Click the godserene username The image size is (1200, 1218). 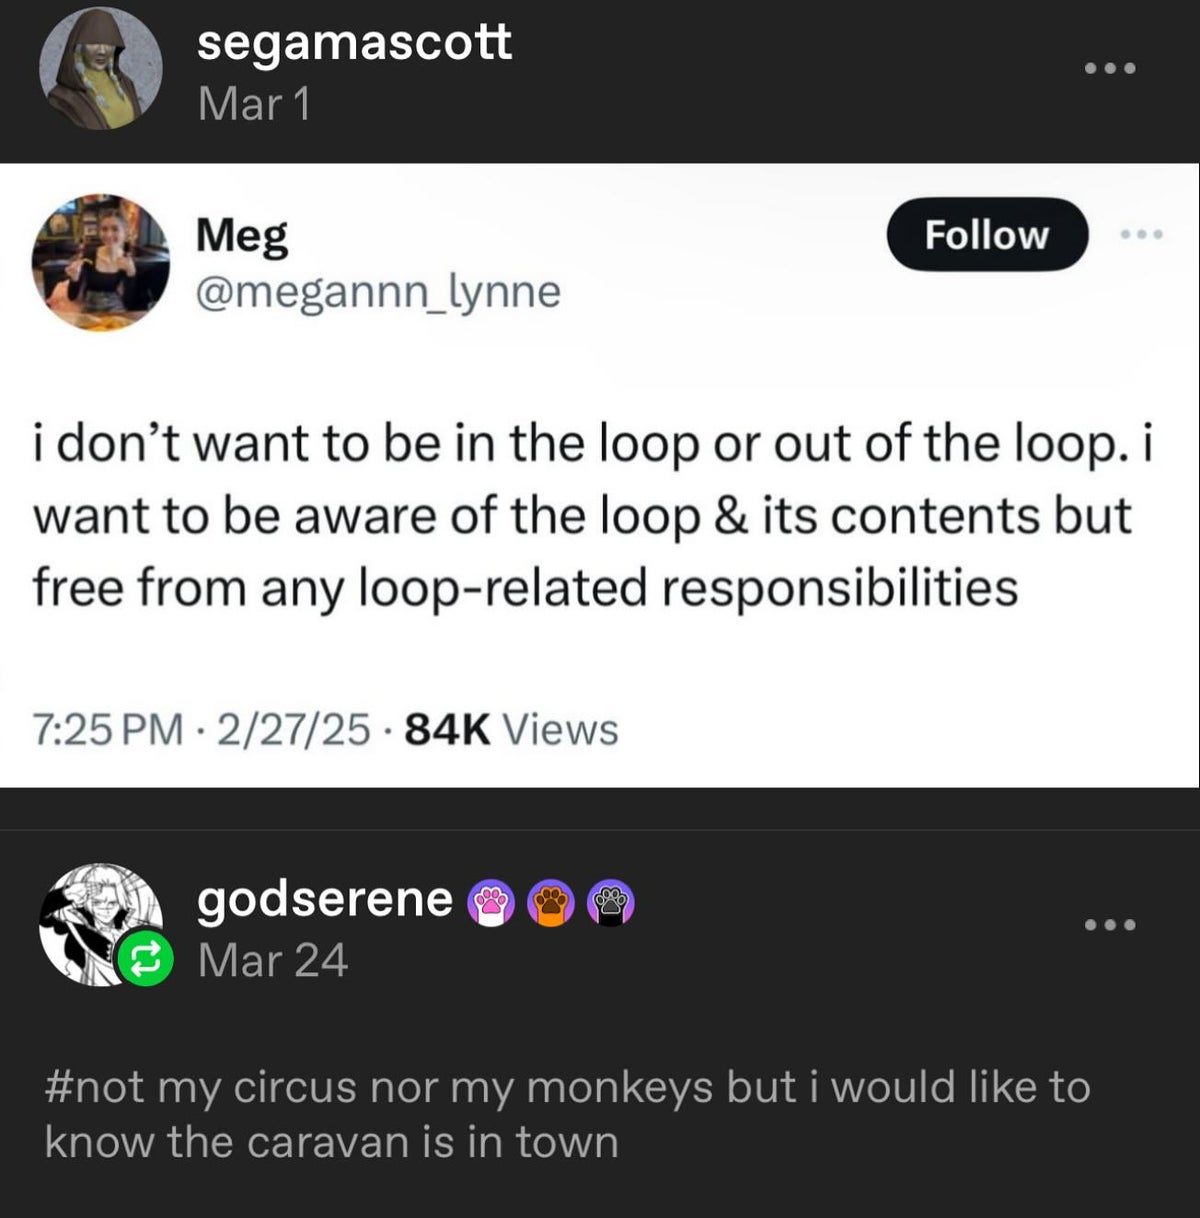click(x=325, y=899)
